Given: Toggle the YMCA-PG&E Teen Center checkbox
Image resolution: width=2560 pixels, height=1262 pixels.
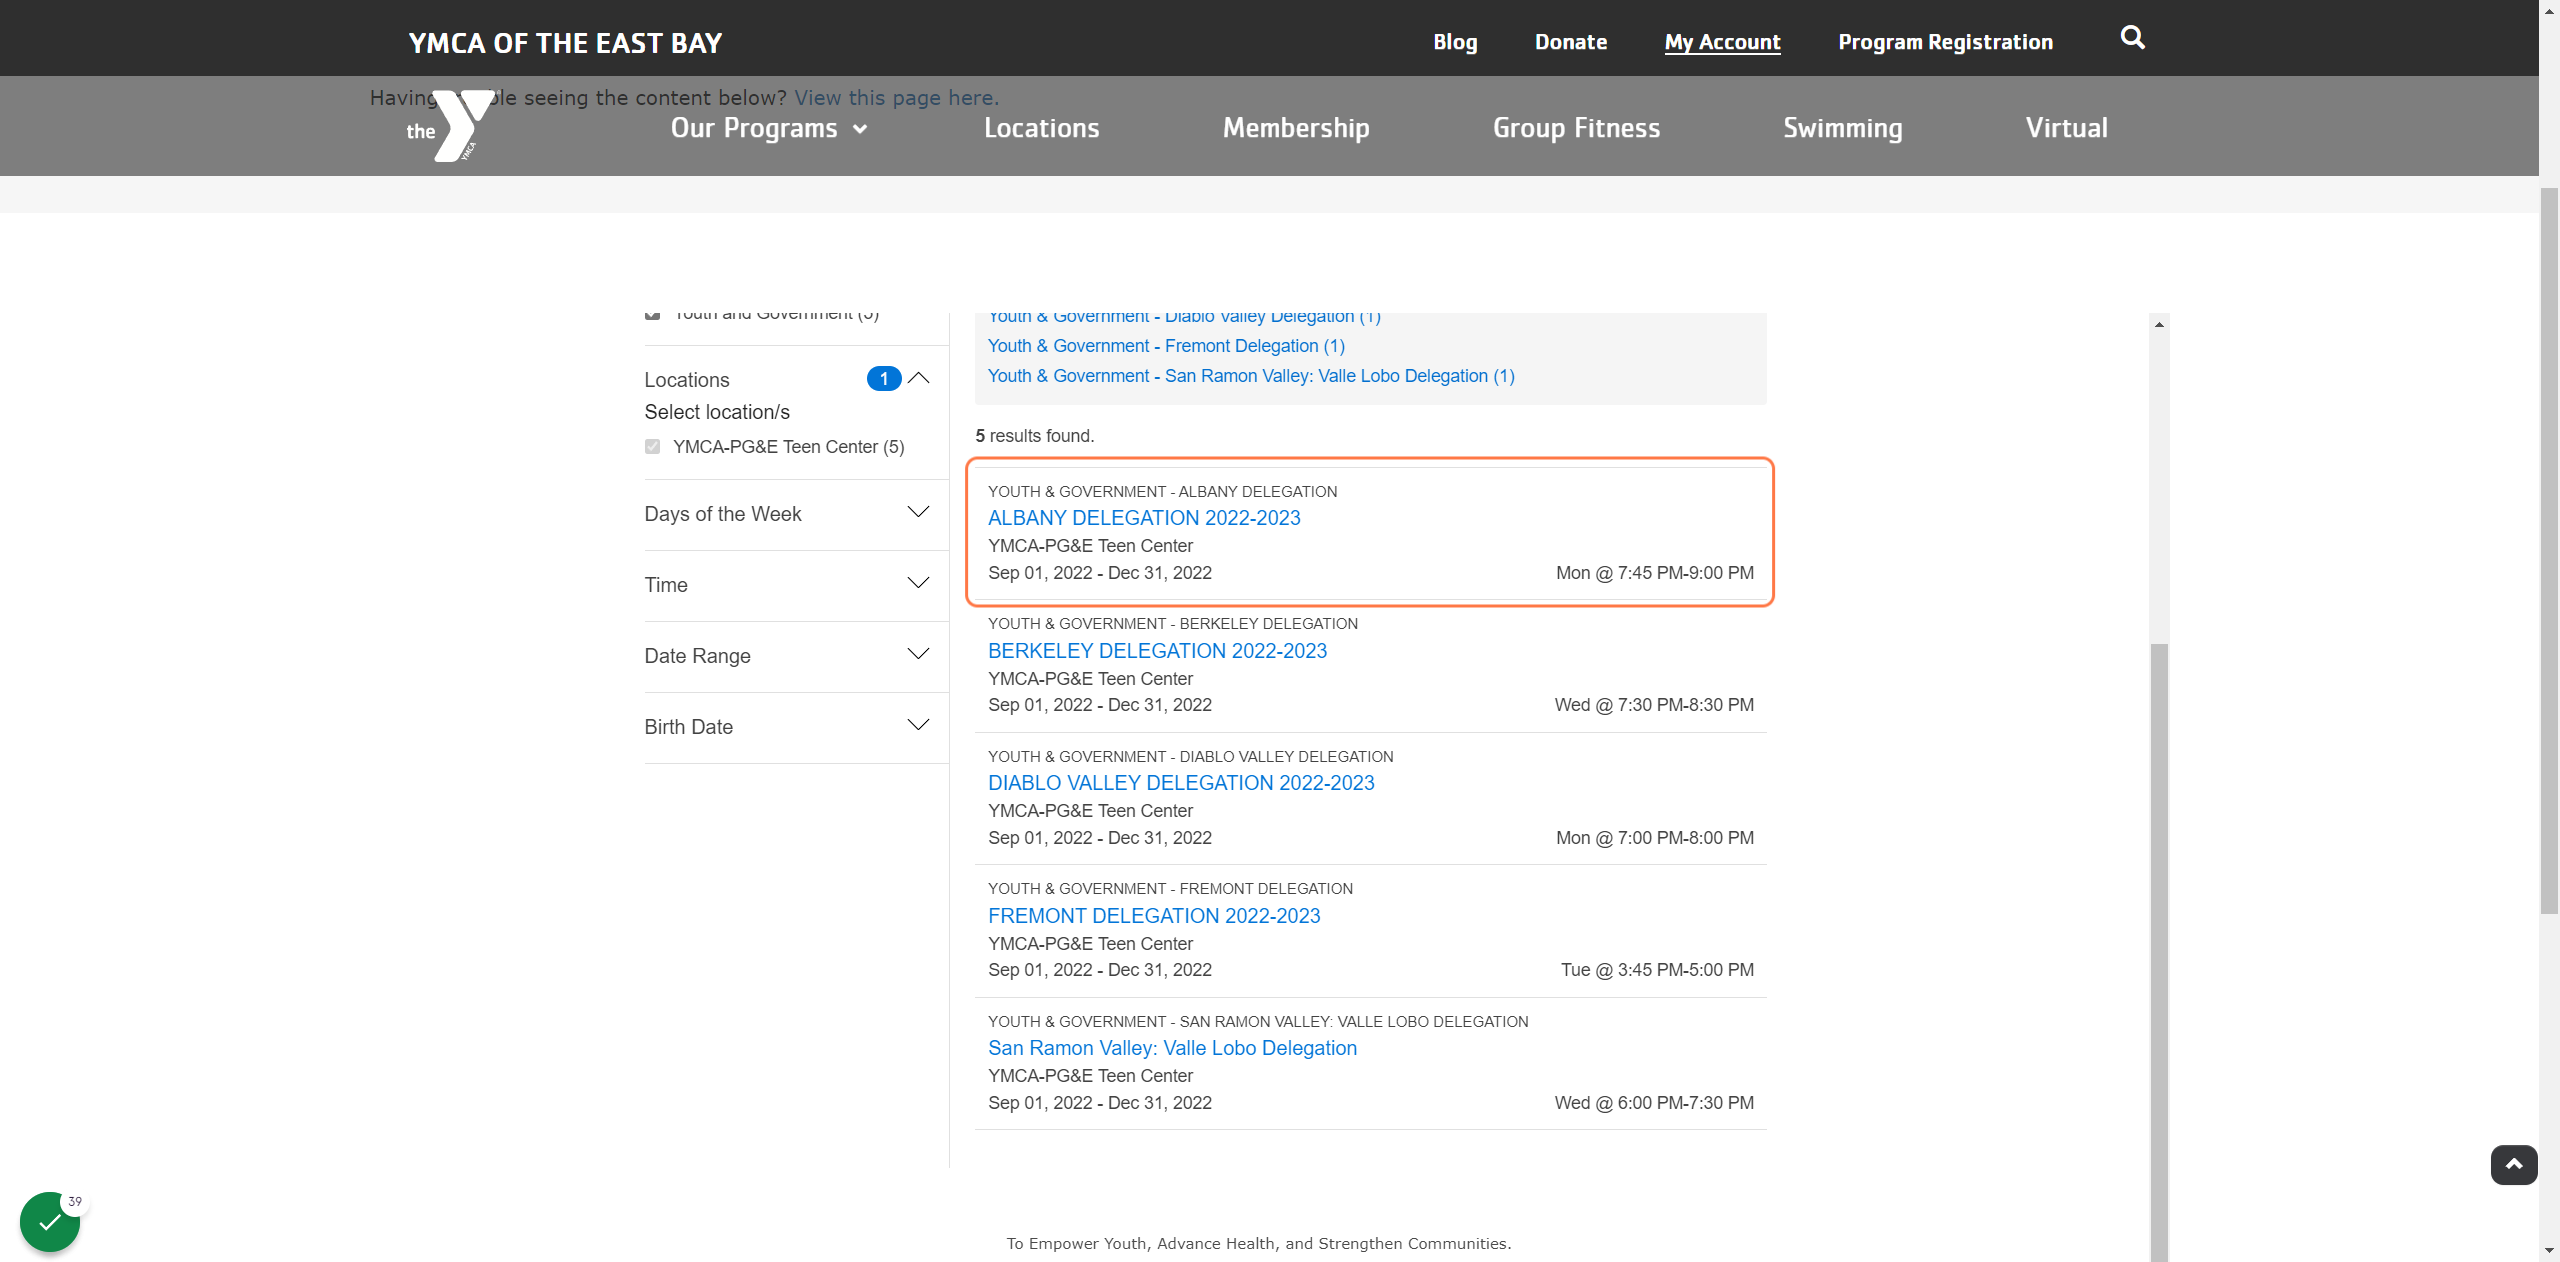Looking at the screenshot, I should click(652, 447).
